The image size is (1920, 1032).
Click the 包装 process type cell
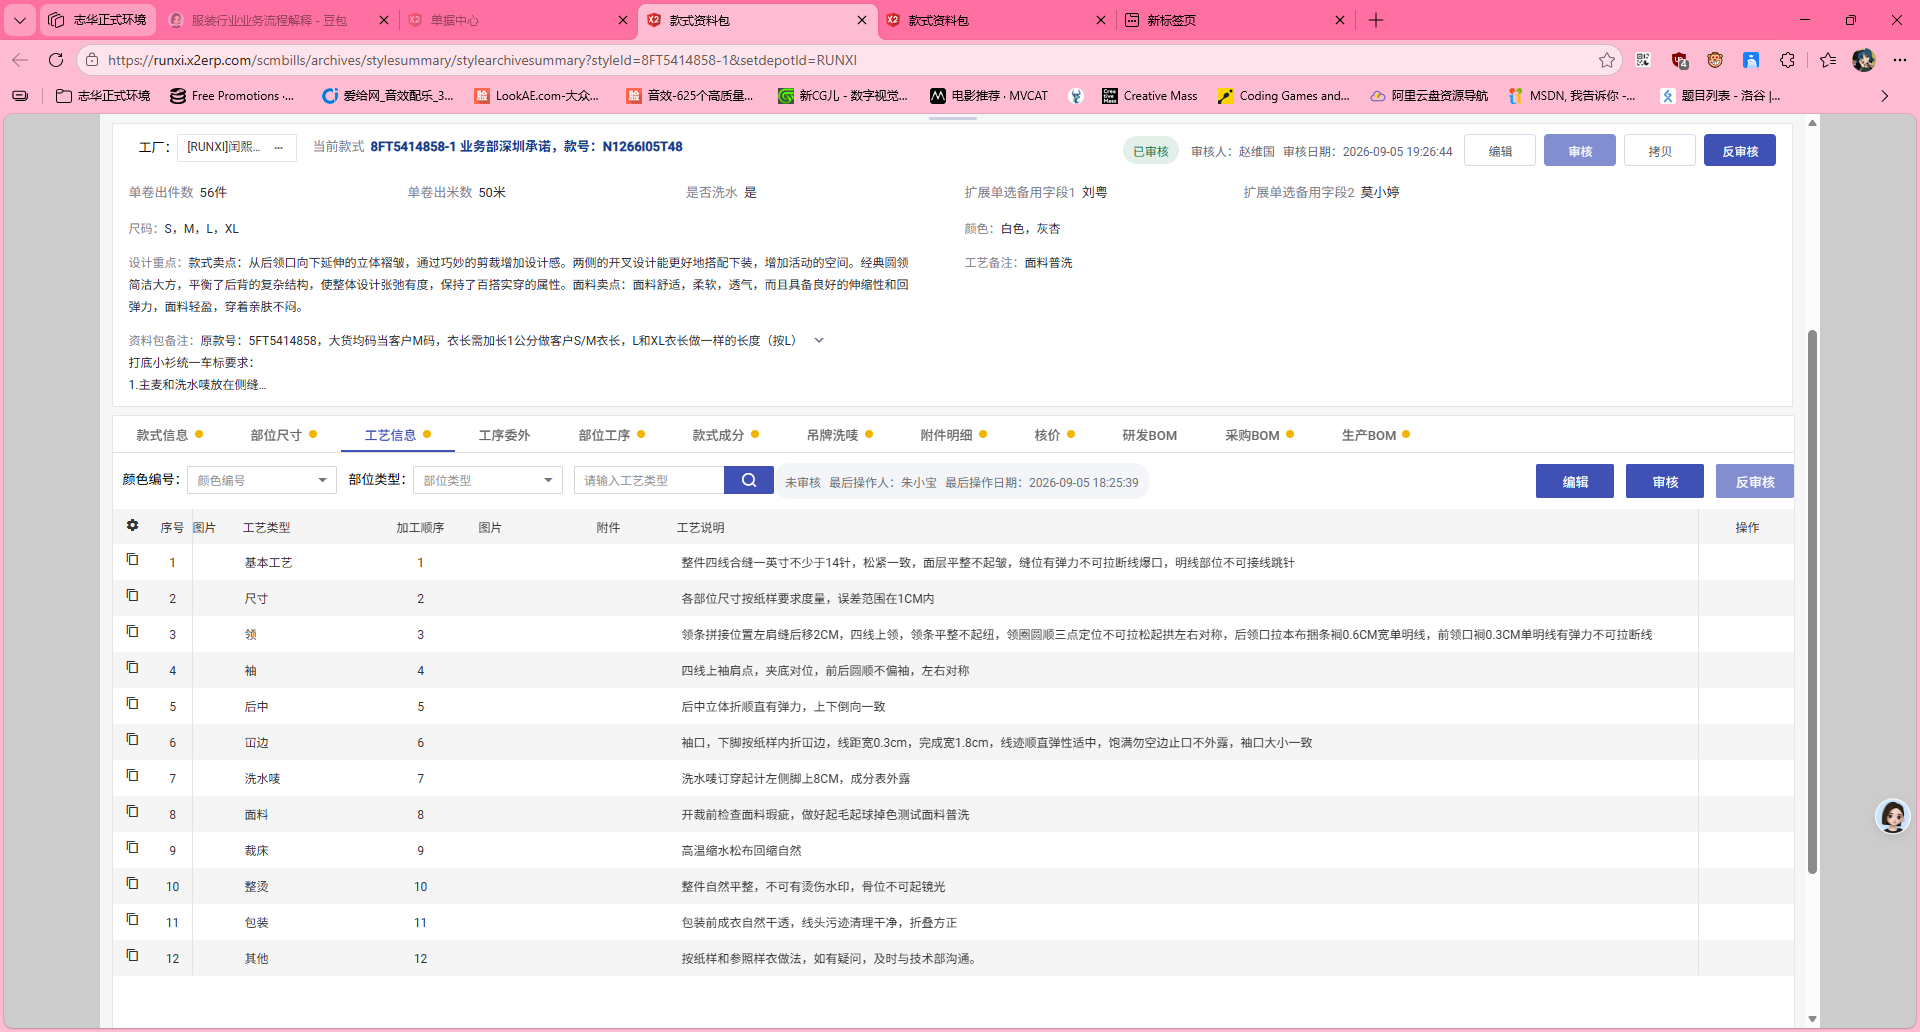pos(256,923)
